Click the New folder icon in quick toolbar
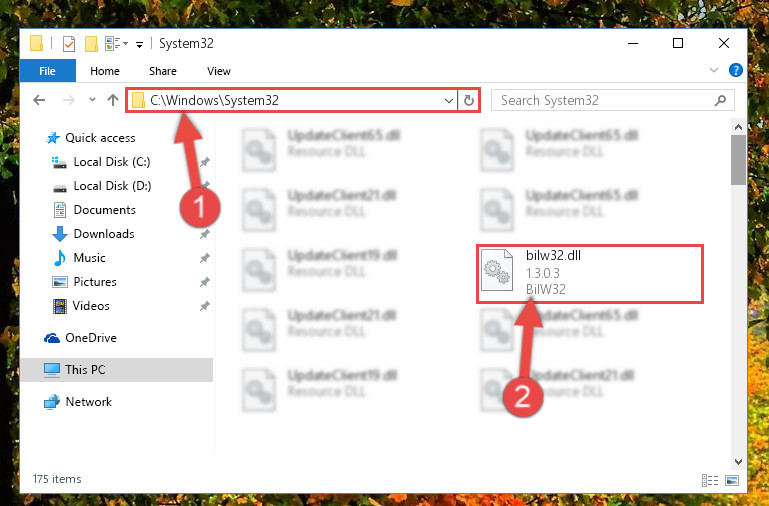The width and height of the screenshot is (769, 506). tap(91, 44)
